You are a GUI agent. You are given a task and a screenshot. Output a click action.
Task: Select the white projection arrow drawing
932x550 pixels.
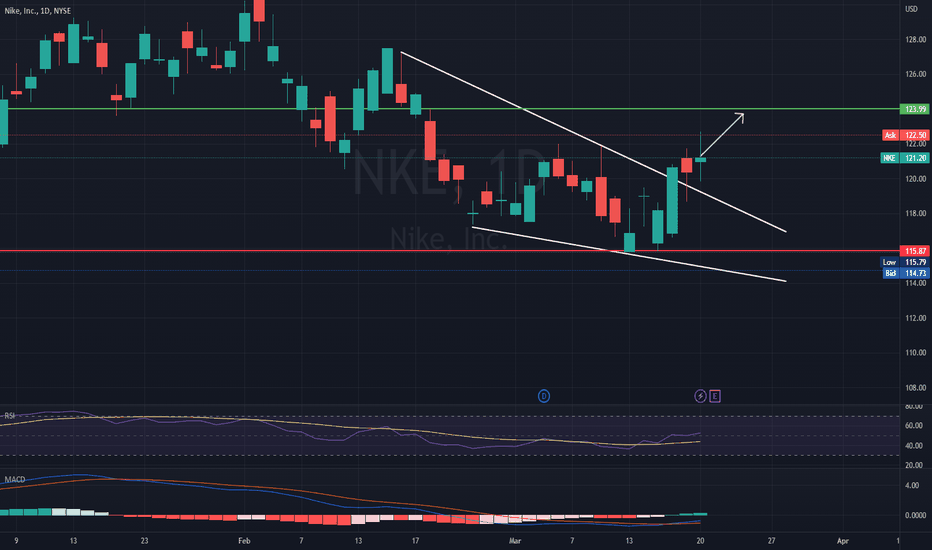[723, 134]
